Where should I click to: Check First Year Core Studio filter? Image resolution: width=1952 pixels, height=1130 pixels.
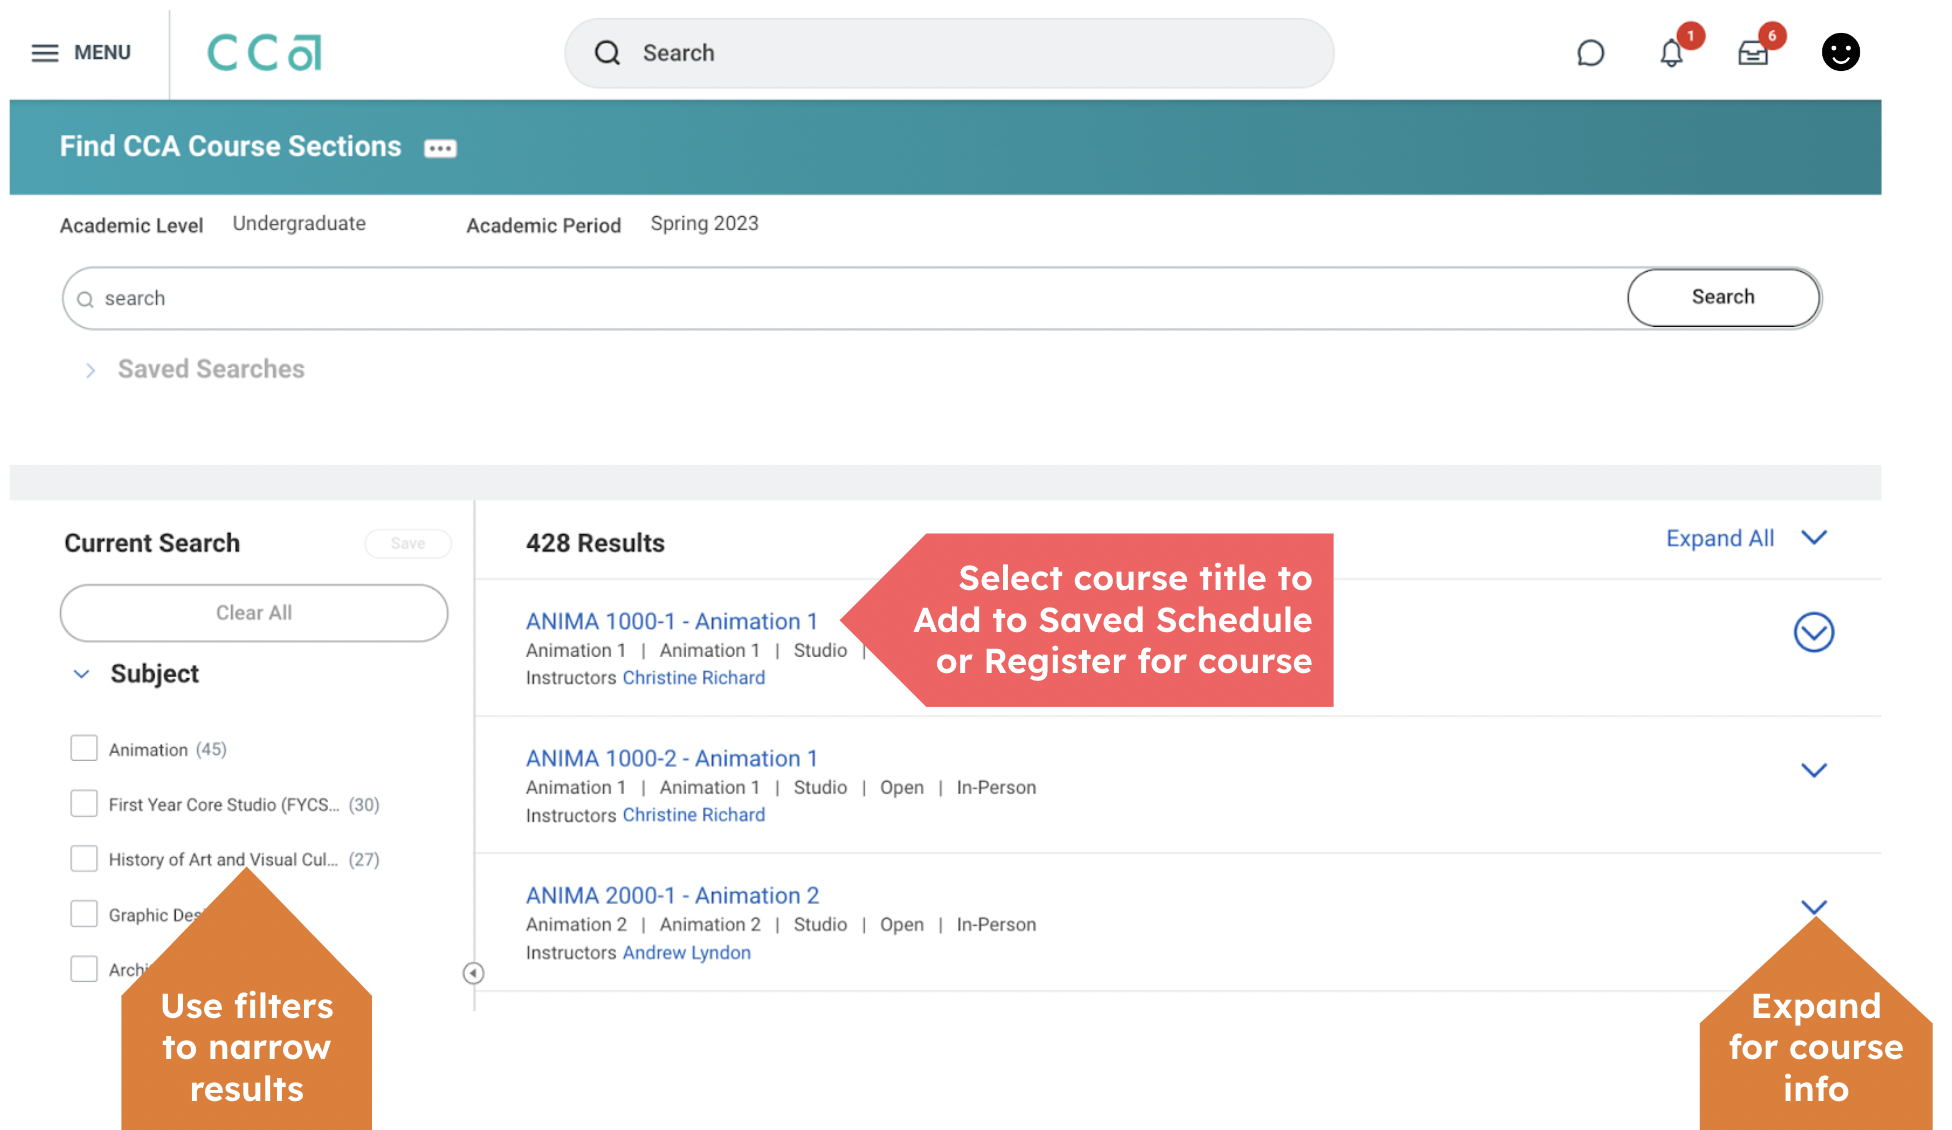coord(84,804)
